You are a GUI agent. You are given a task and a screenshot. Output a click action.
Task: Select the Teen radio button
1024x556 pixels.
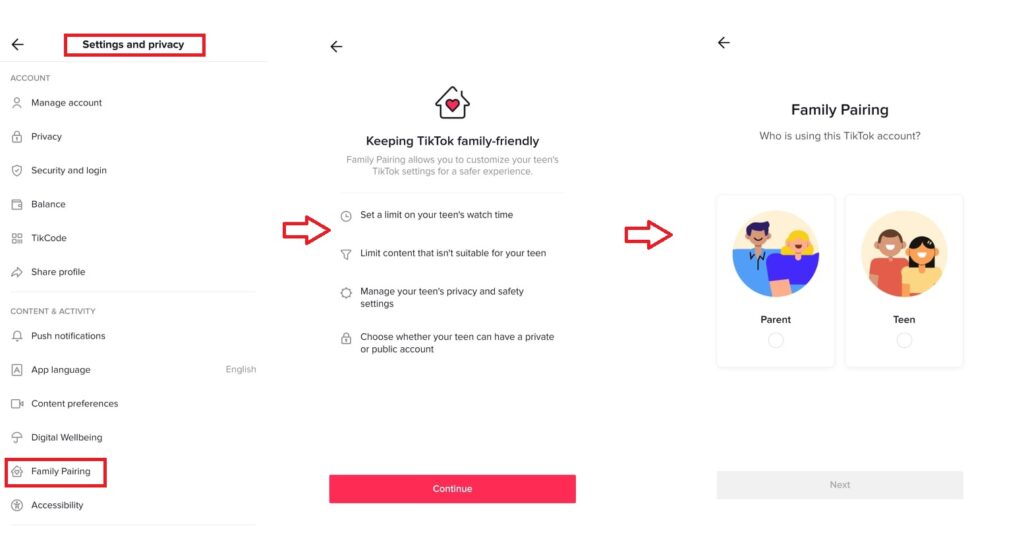(x=904, y=340)
